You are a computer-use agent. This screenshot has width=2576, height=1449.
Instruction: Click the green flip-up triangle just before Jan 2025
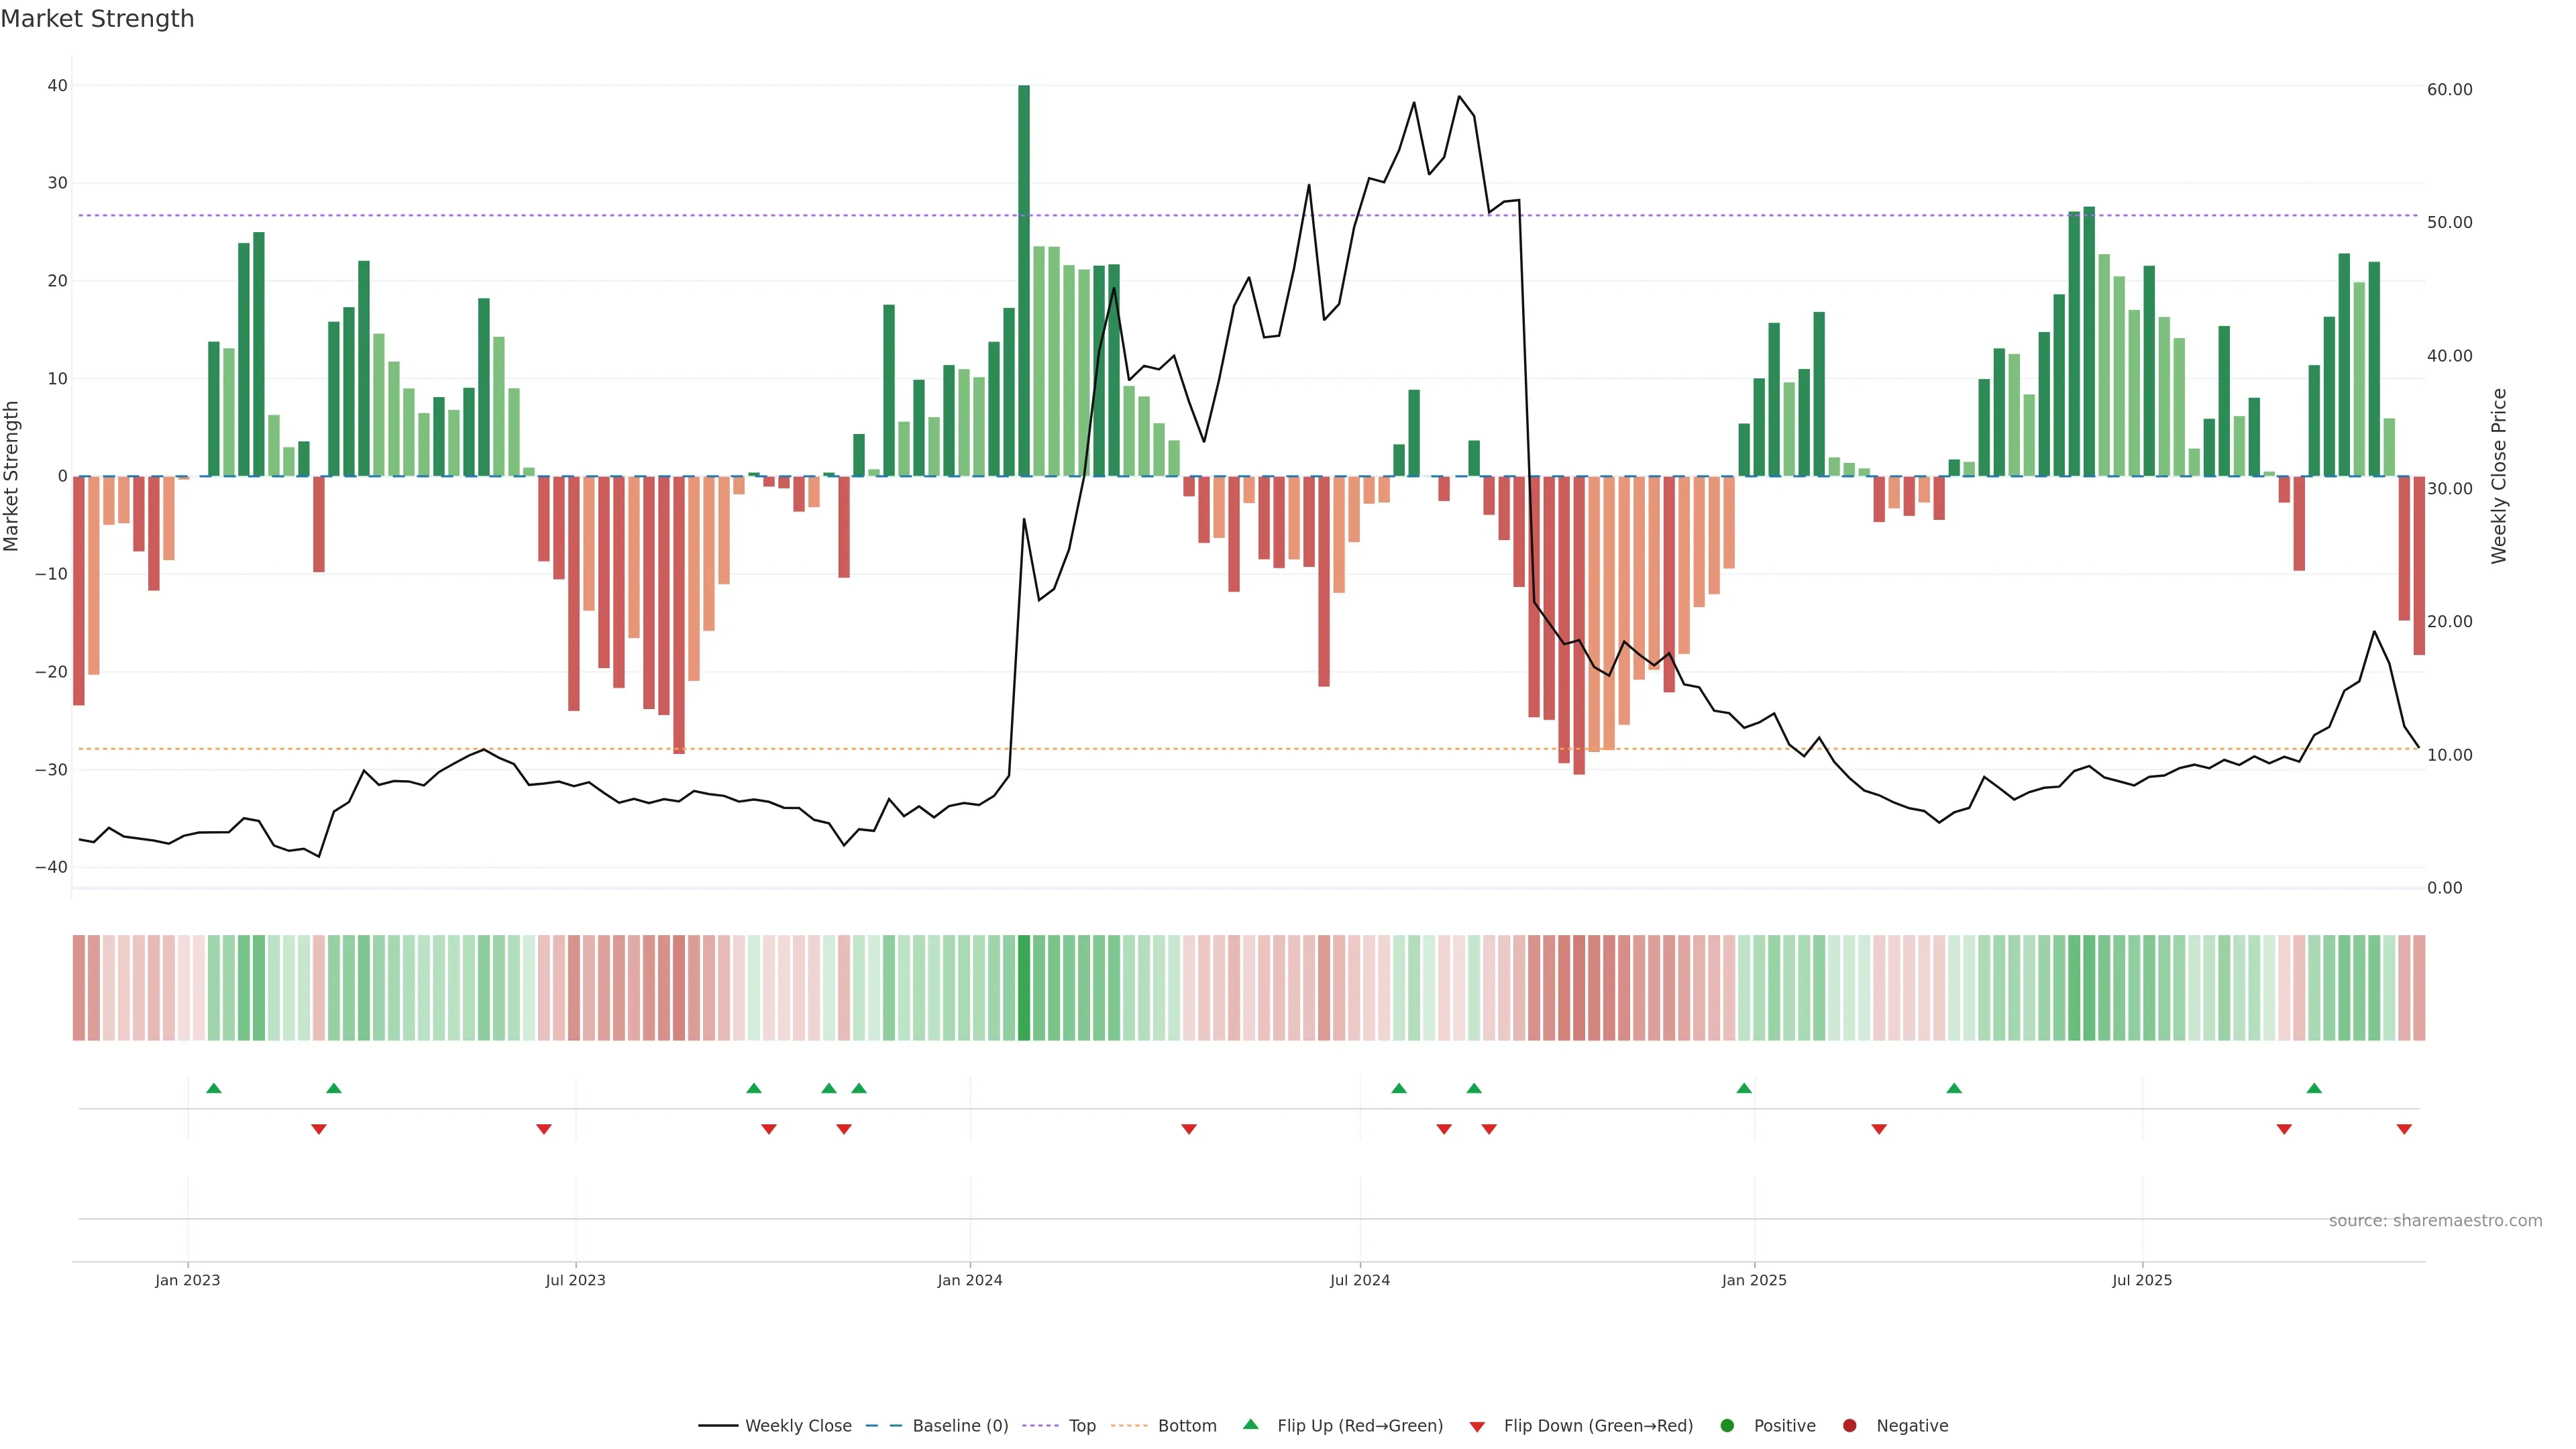[x=1744, y=1088]
